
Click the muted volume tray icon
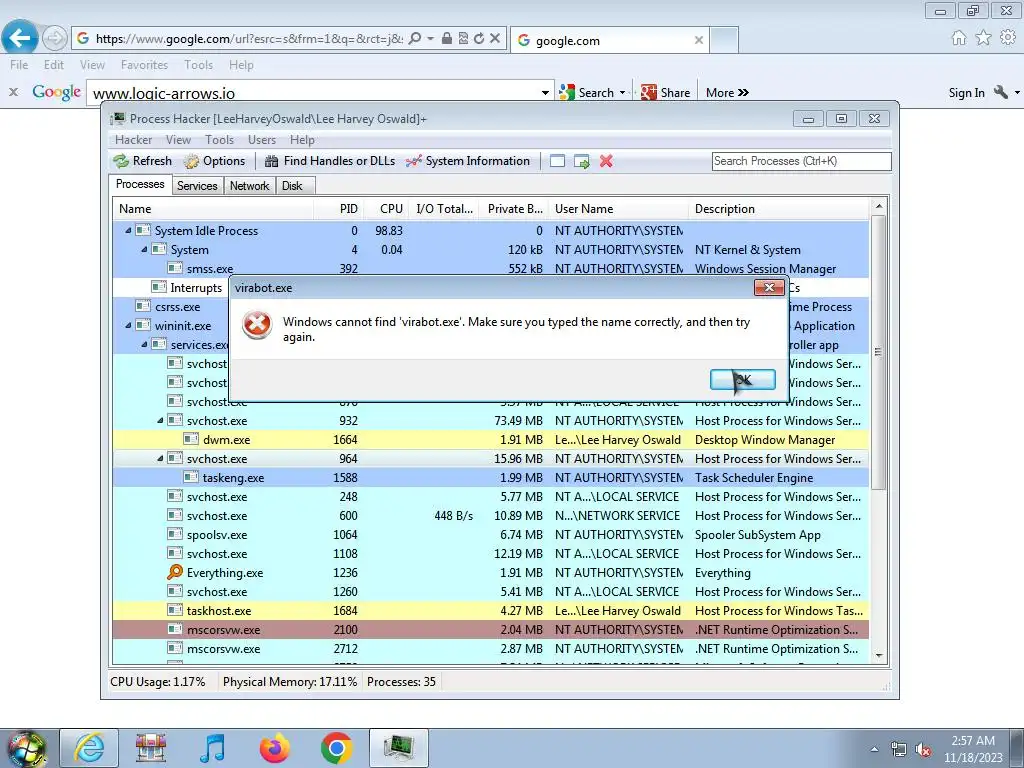click(x=923, y=750)
